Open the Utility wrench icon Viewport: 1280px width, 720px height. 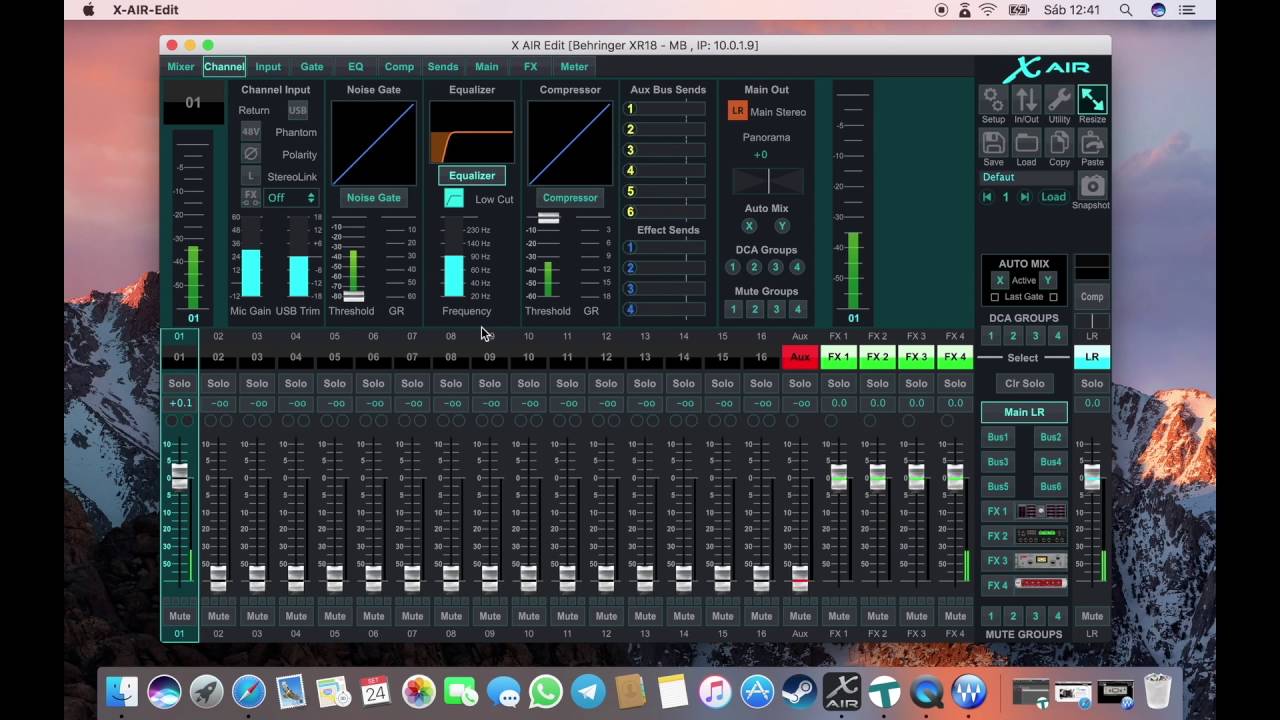coord(1059,99)
